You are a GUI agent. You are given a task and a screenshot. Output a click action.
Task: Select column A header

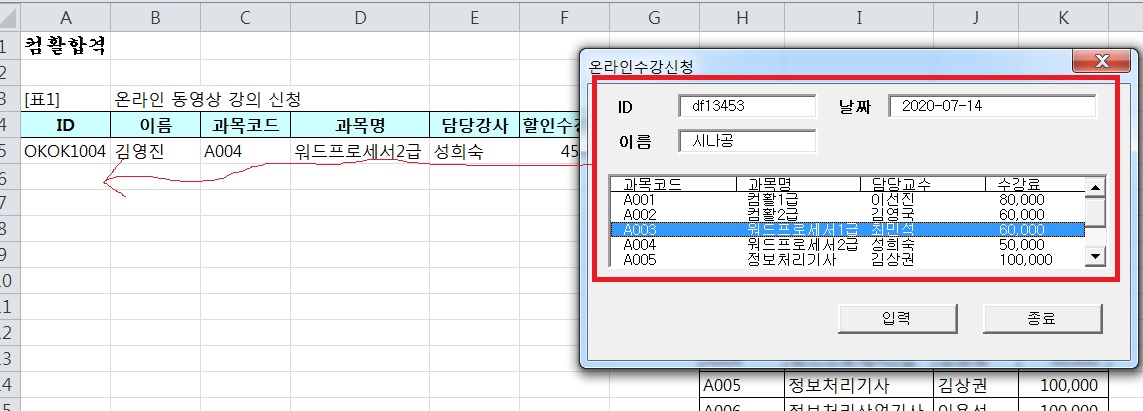point(65,17)
